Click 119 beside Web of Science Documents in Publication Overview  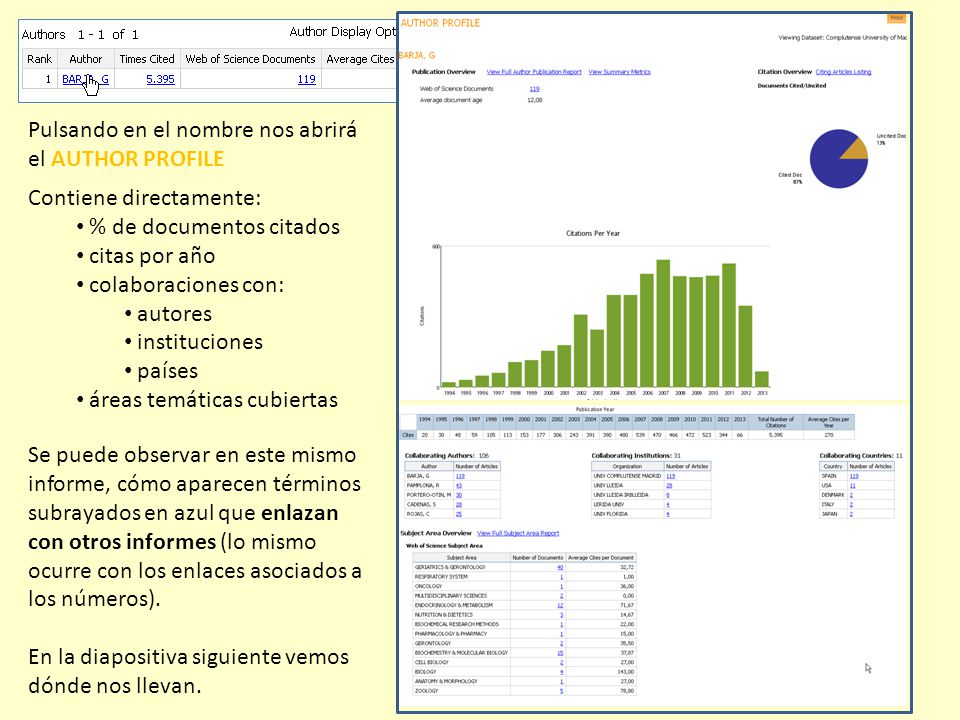pyautogui.click(x=534, y=89)
